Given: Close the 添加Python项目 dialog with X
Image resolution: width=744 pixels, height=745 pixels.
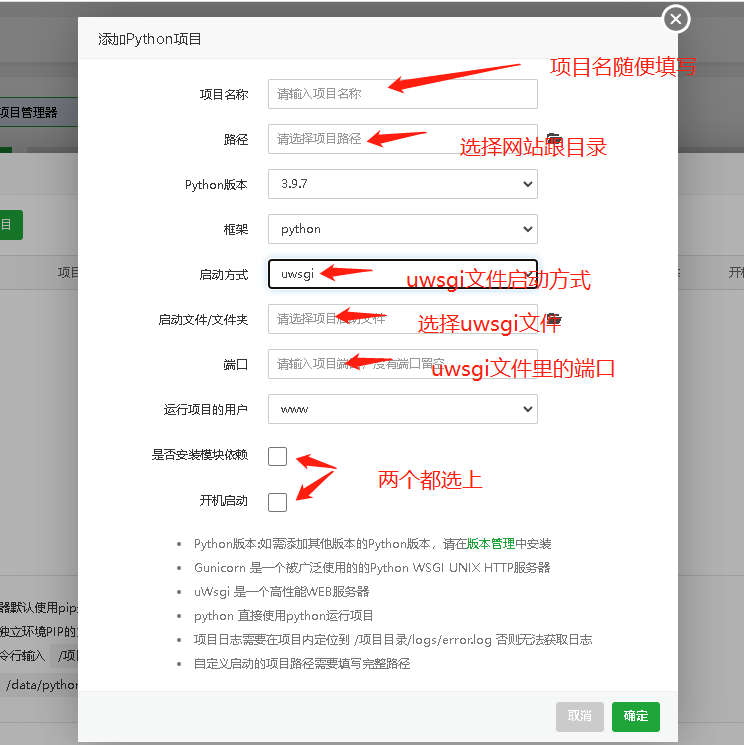Looking at the screenshot, I should tap(677, 18).
